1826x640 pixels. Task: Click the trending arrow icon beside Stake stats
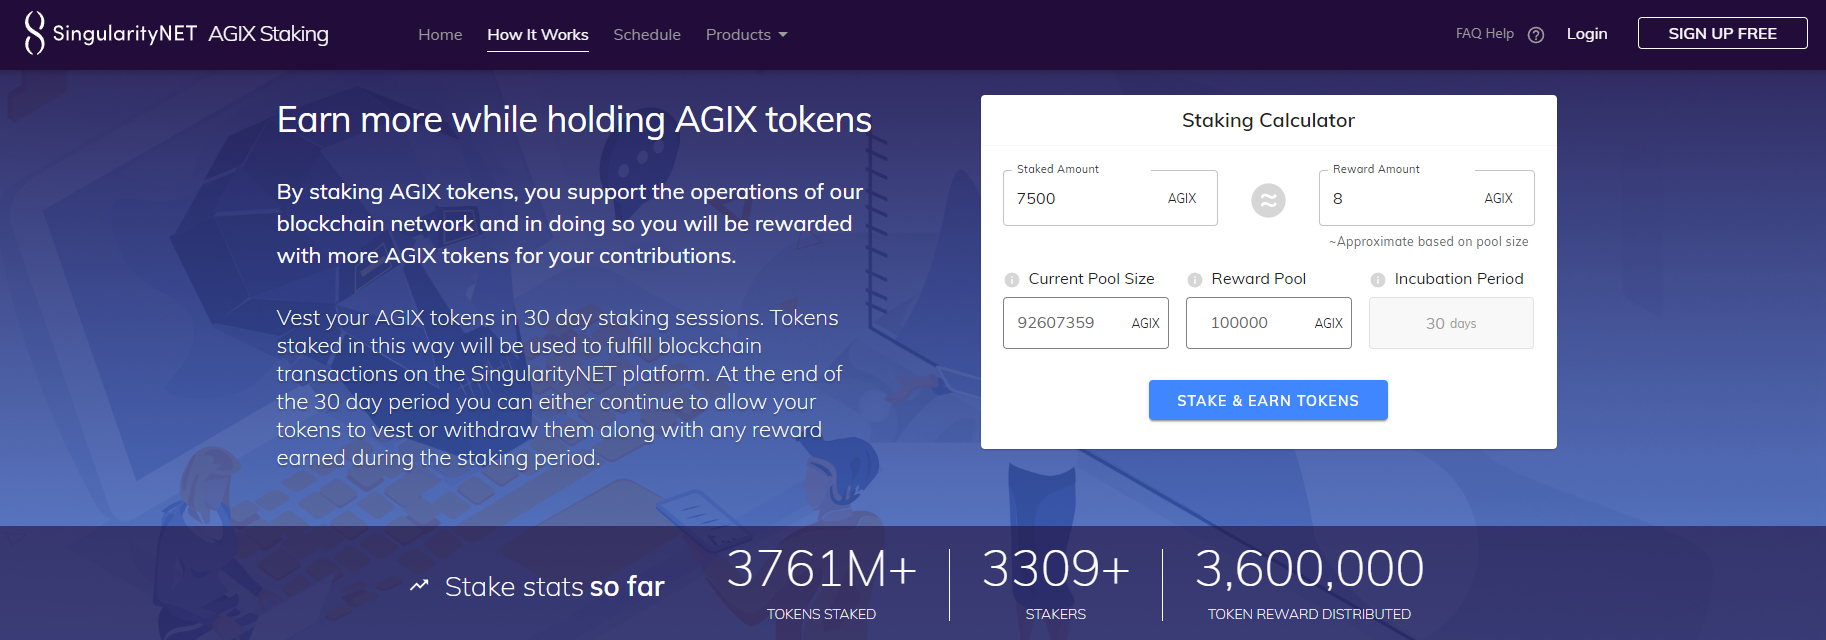(x=419, y=585)
